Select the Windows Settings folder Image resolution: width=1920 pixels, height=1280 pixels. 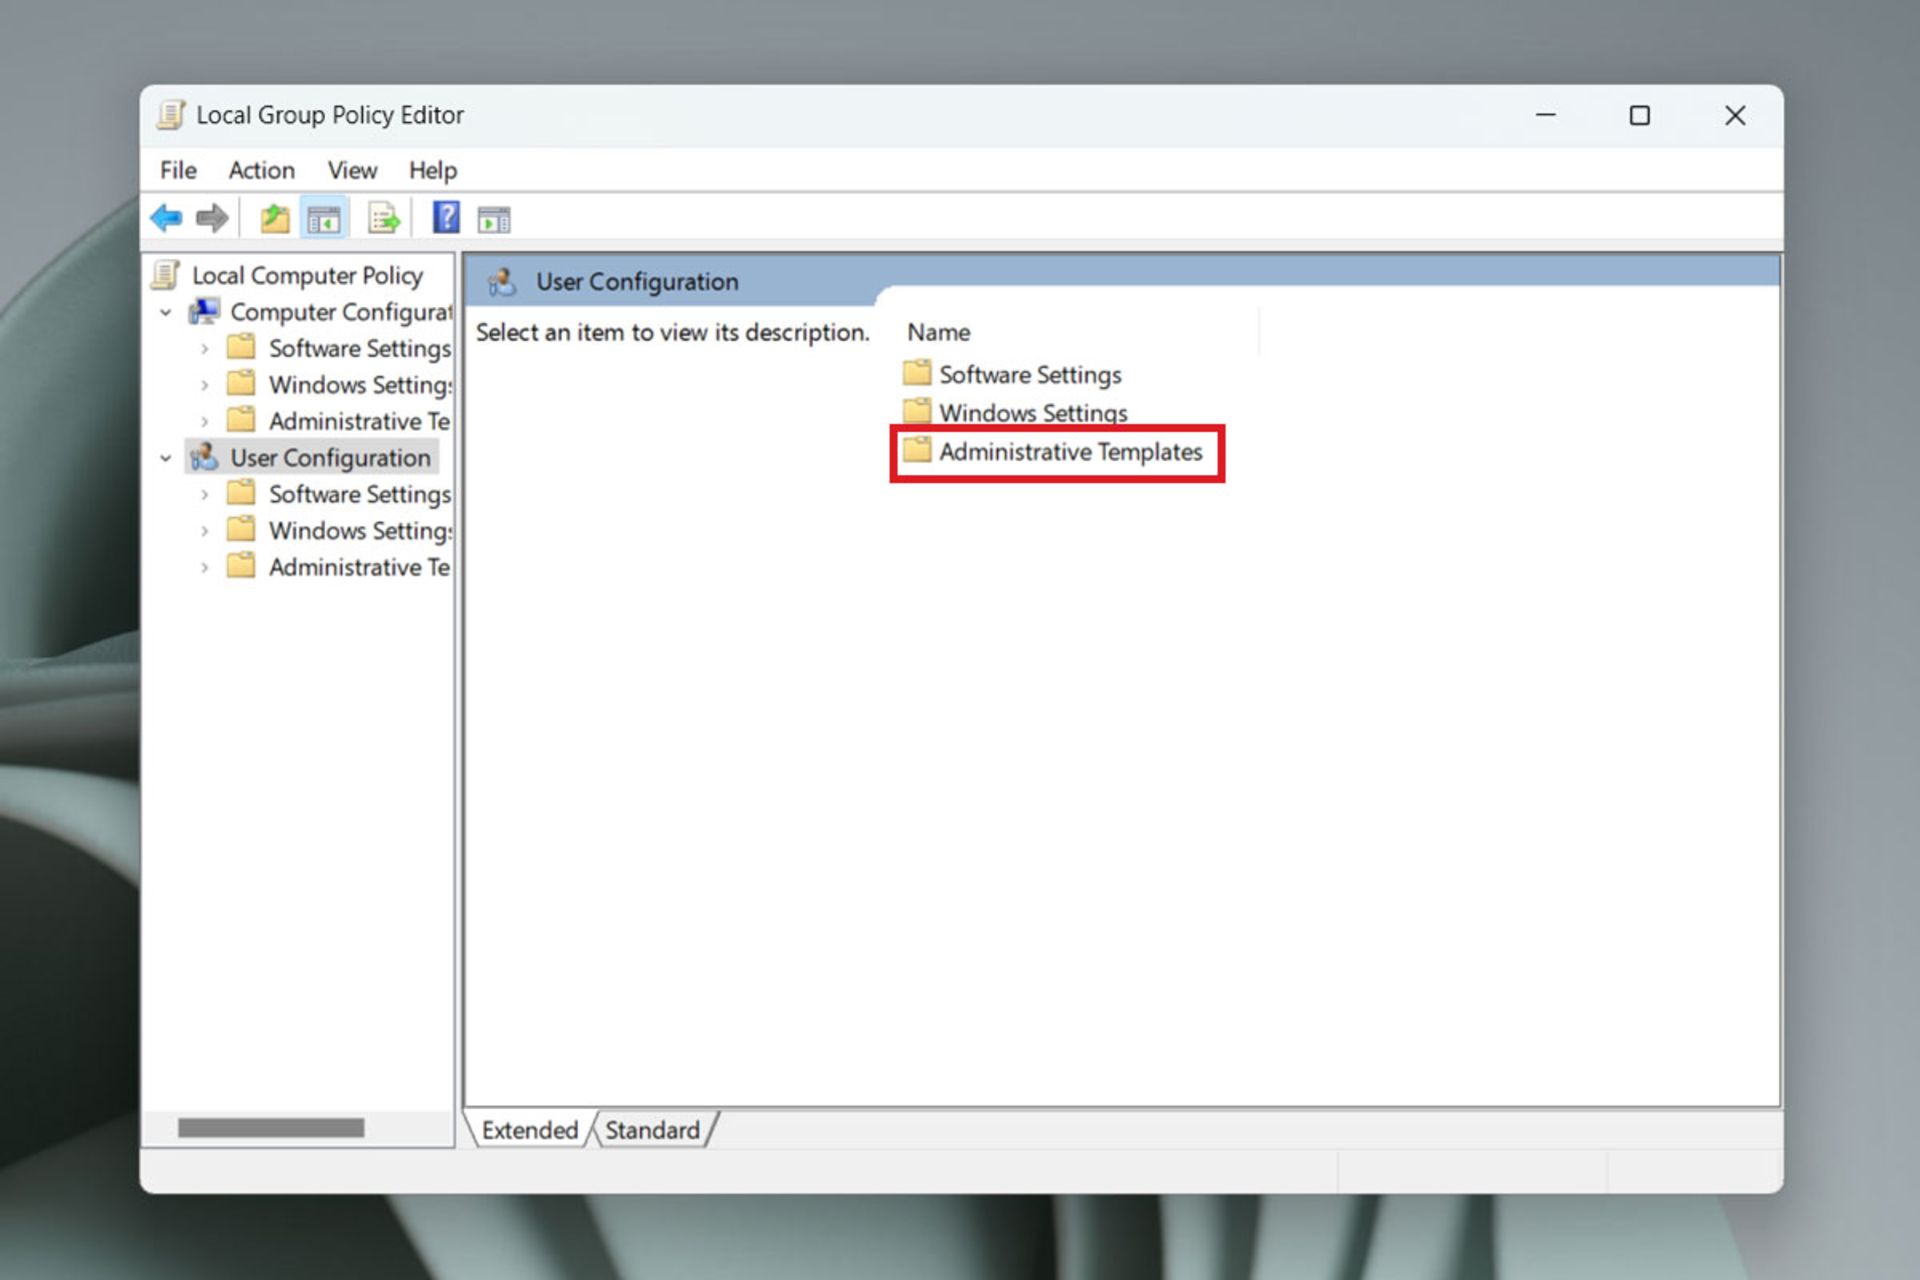point(1031,411)
